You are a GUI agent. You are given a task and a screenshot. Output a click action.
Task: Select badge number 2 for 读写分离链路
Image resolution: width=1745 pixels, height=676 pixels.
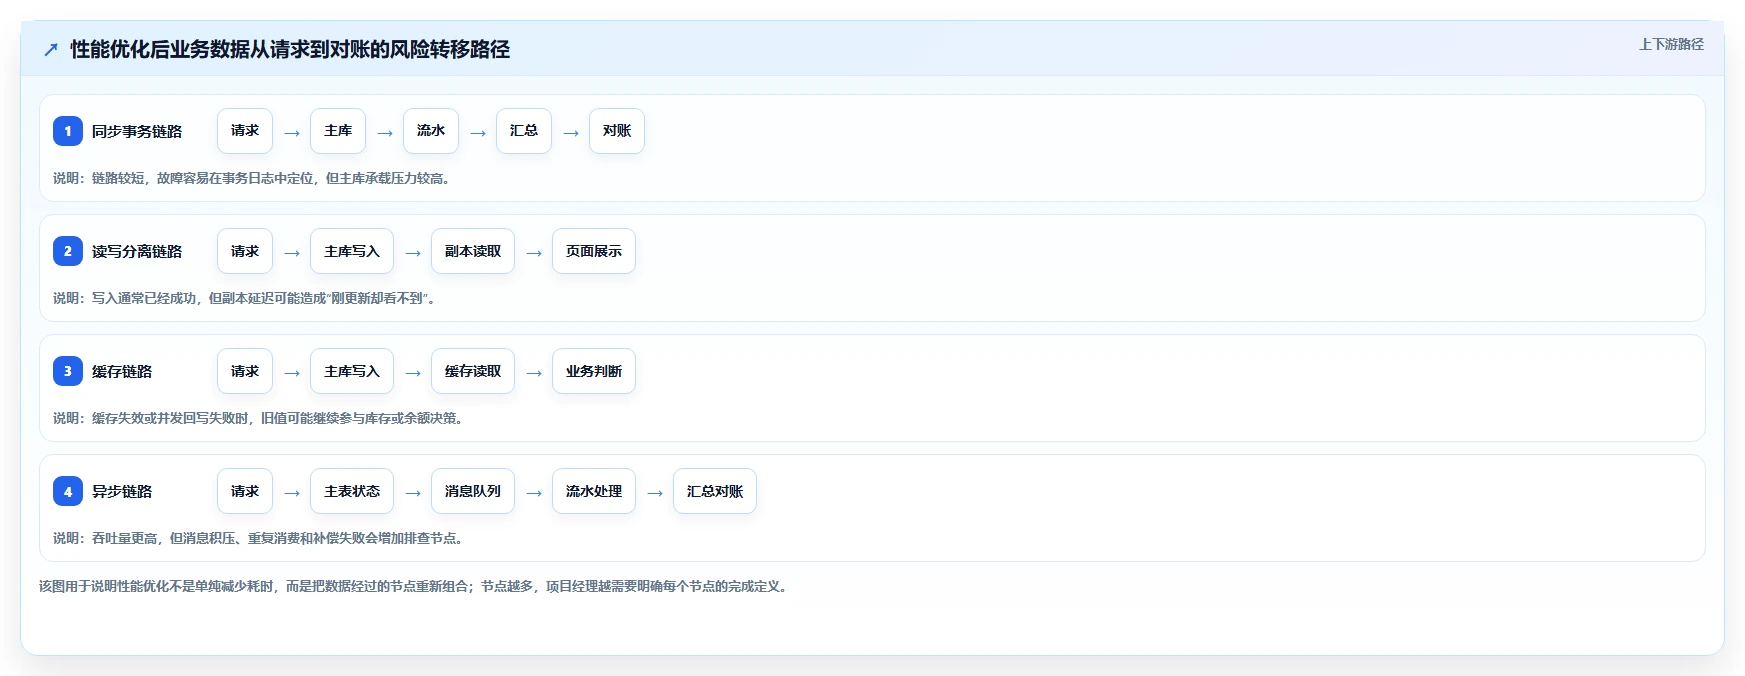coord(68,251)
